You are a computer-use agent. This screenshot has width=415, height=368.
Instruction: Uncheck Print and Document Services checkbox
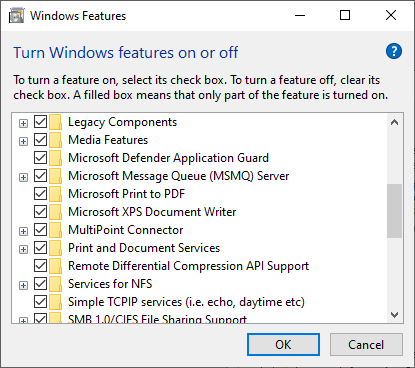coord(40,248)
